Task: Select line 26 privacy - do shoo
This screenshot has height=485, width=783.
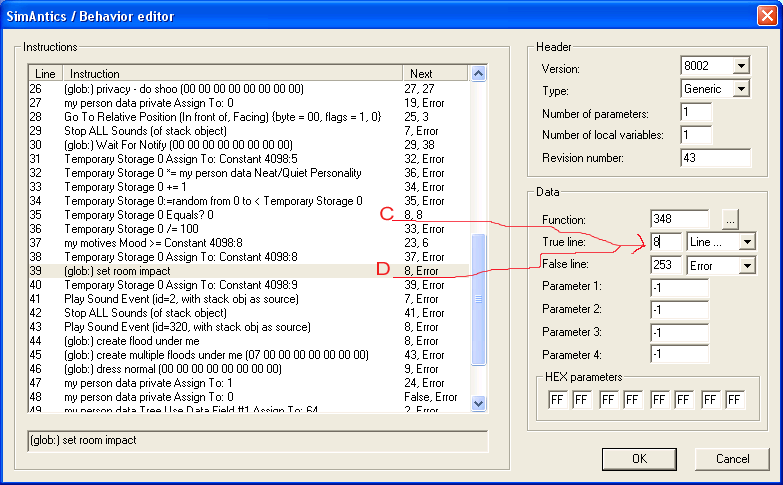Action: click(x=248, y=89)
